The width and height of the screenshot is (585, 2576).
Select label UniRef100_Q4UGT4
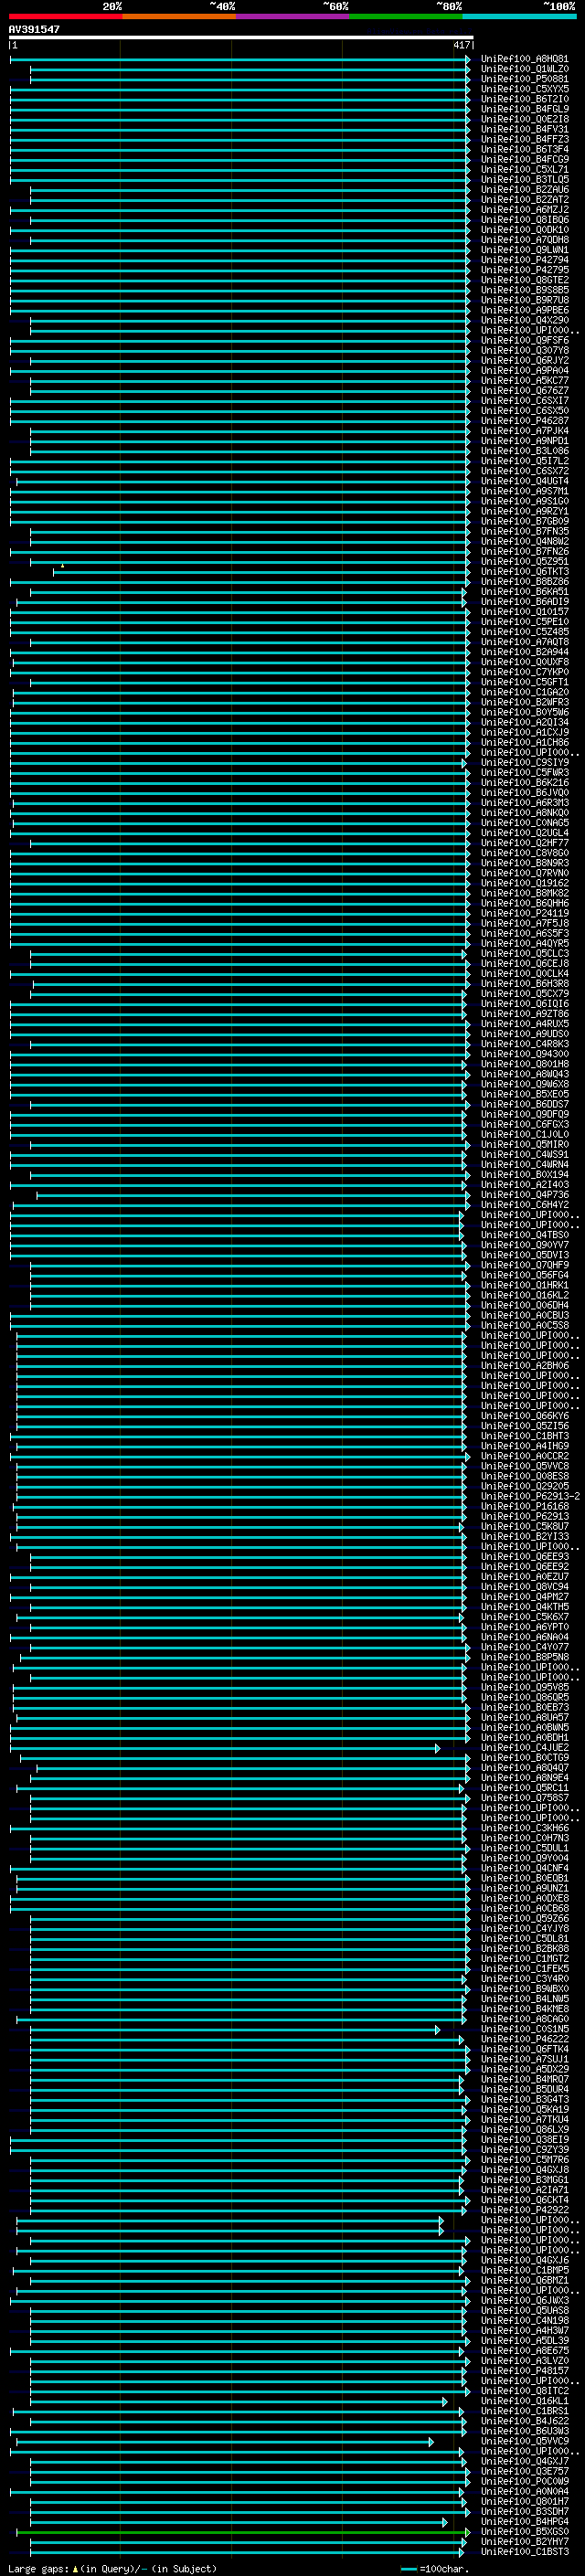coord(524,481)
